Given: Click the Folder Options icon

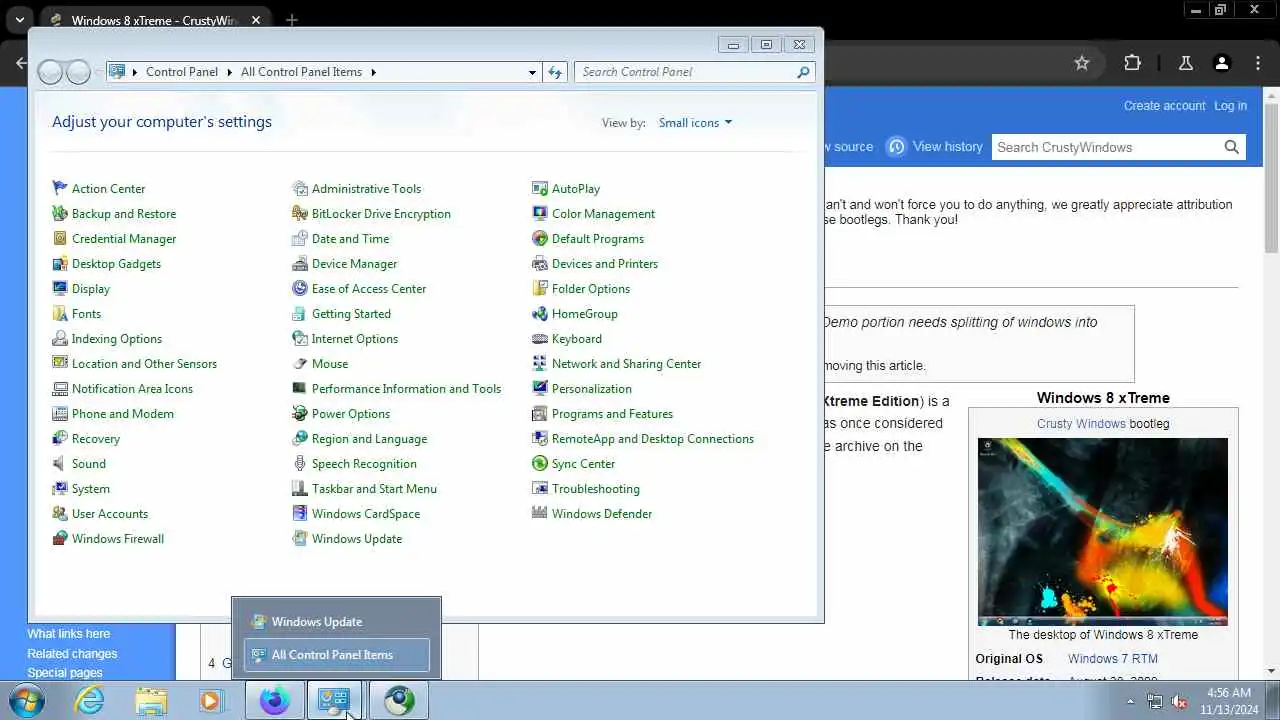Looking at the screenshot, I should pos(540,289).
